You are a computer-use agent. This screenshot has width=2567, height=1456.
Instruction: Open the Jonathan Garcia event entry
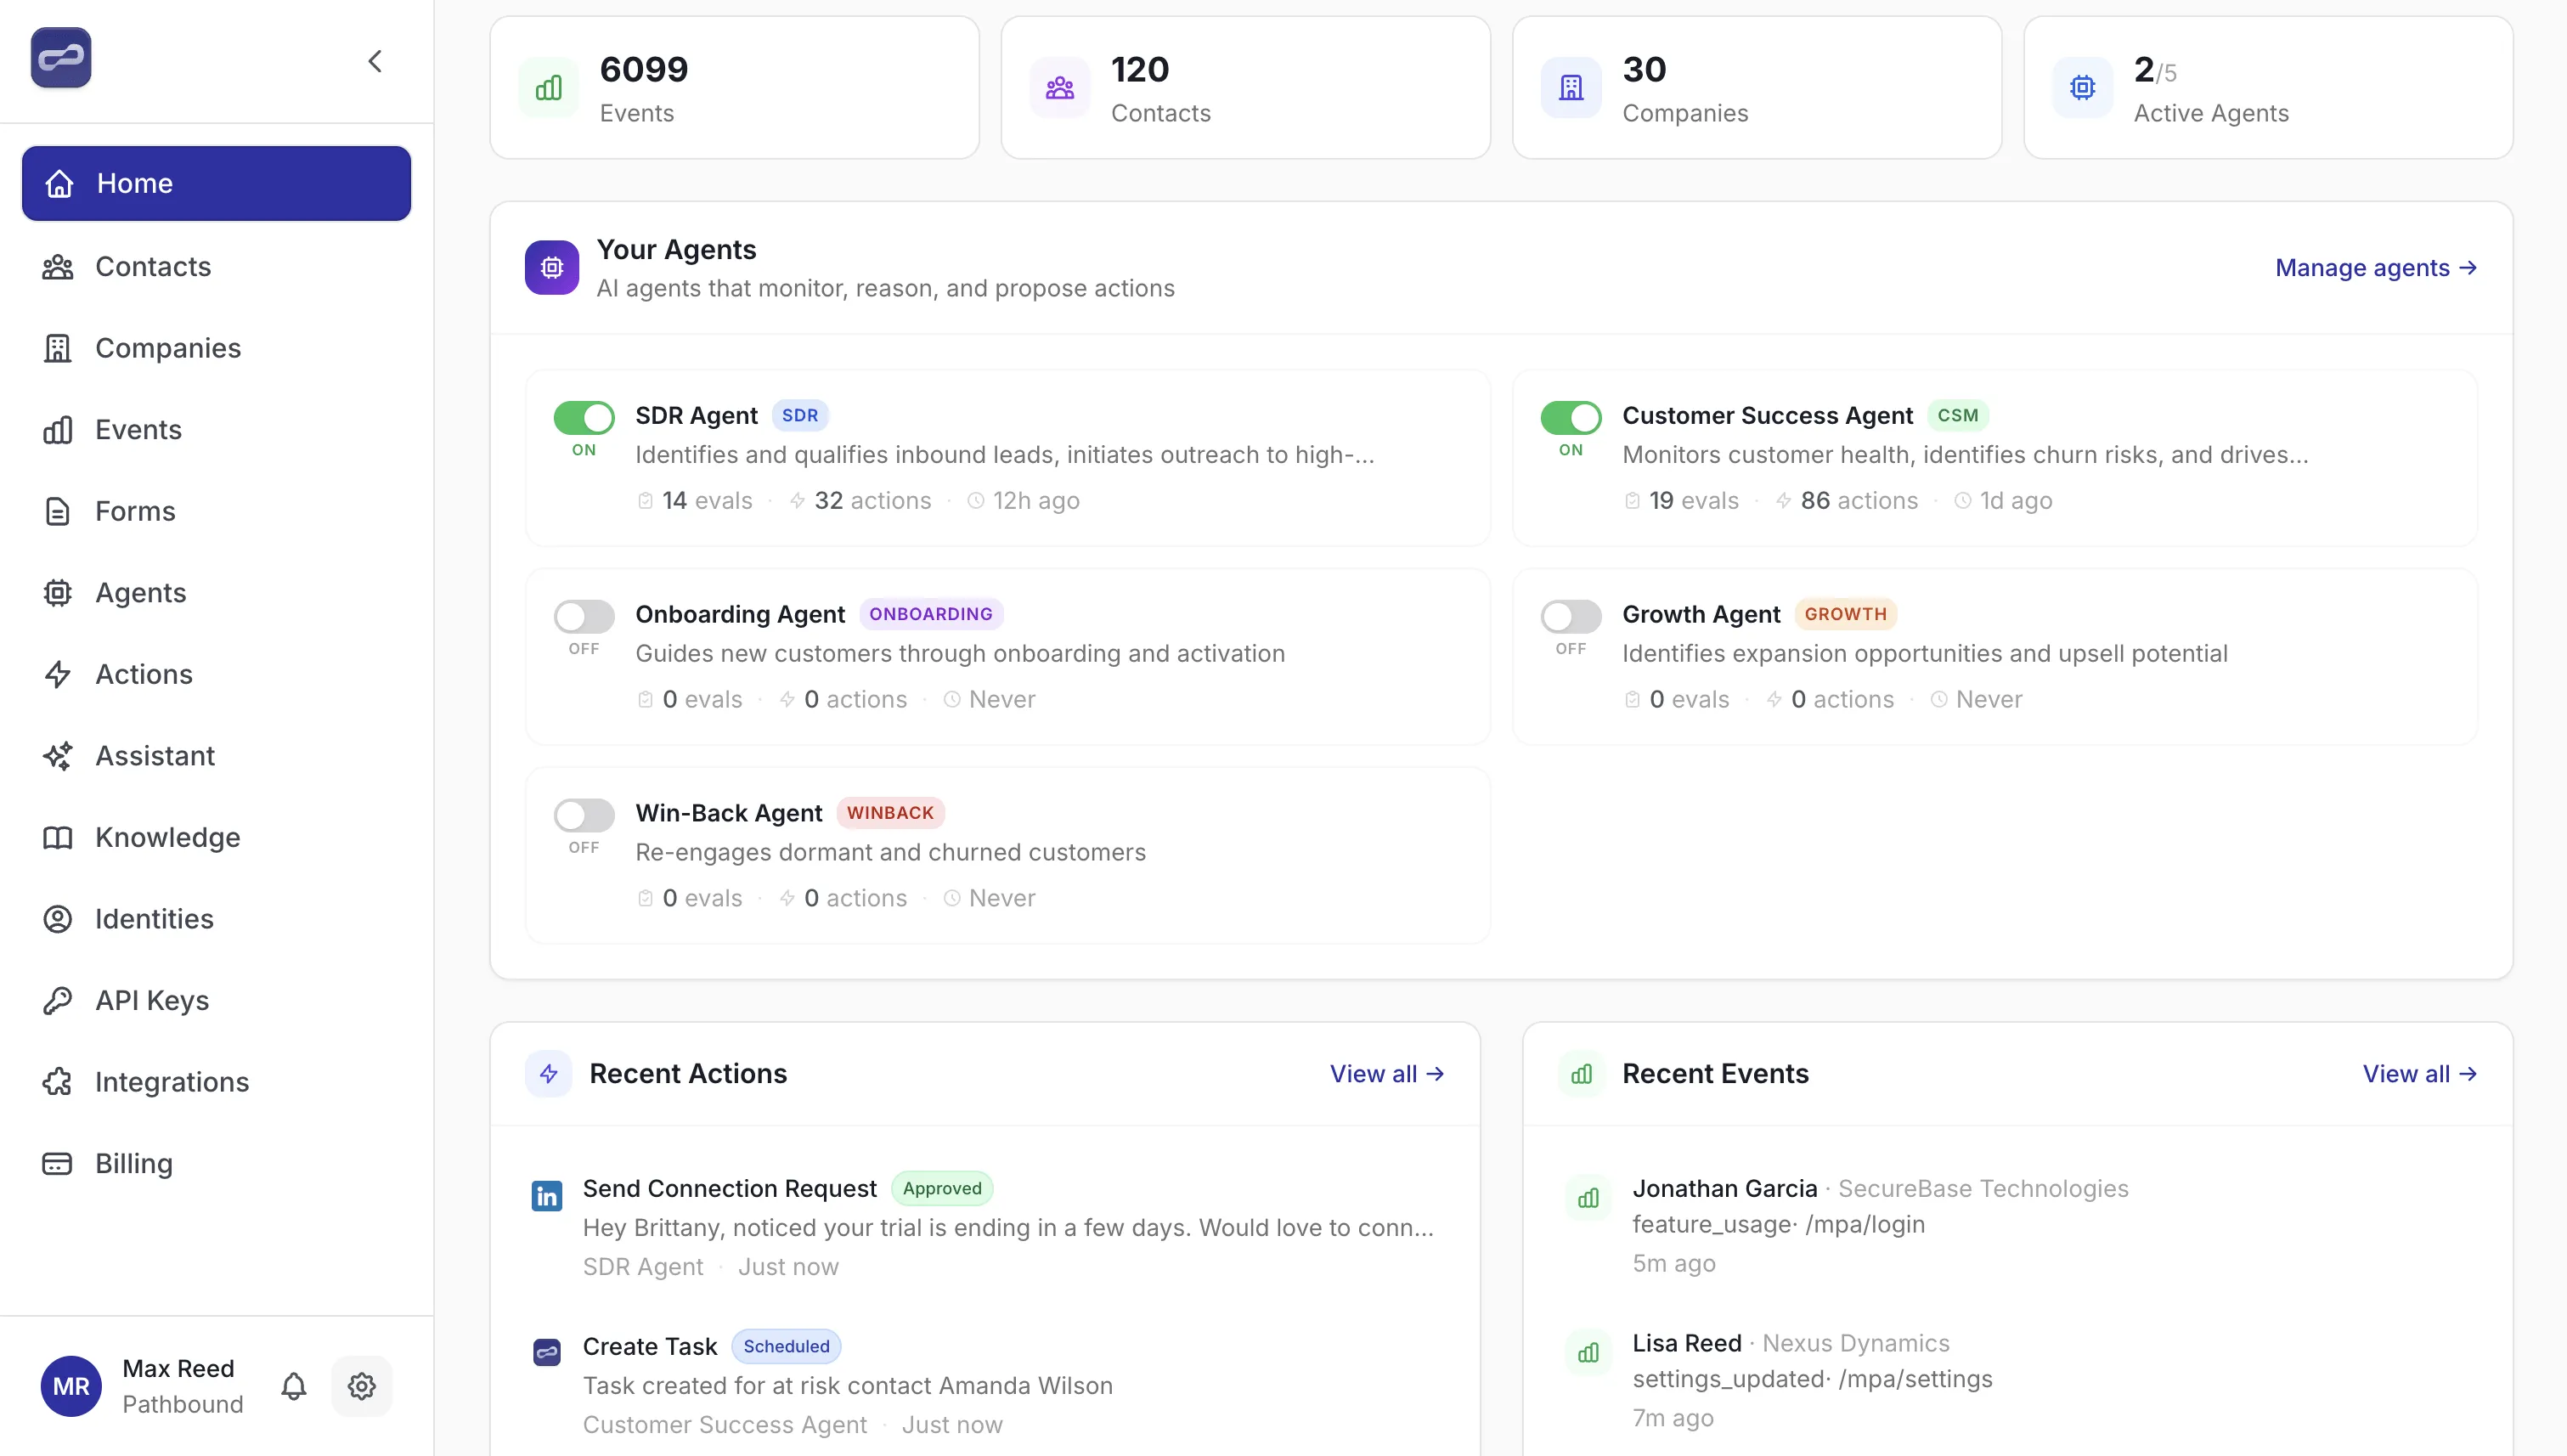click(x=1724, y=1188)
